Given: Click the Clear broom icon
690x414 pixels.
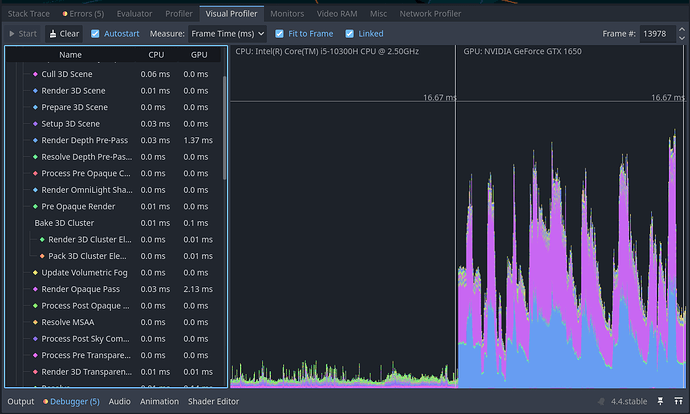Looking at the screenshot, I should click(53, 33).
